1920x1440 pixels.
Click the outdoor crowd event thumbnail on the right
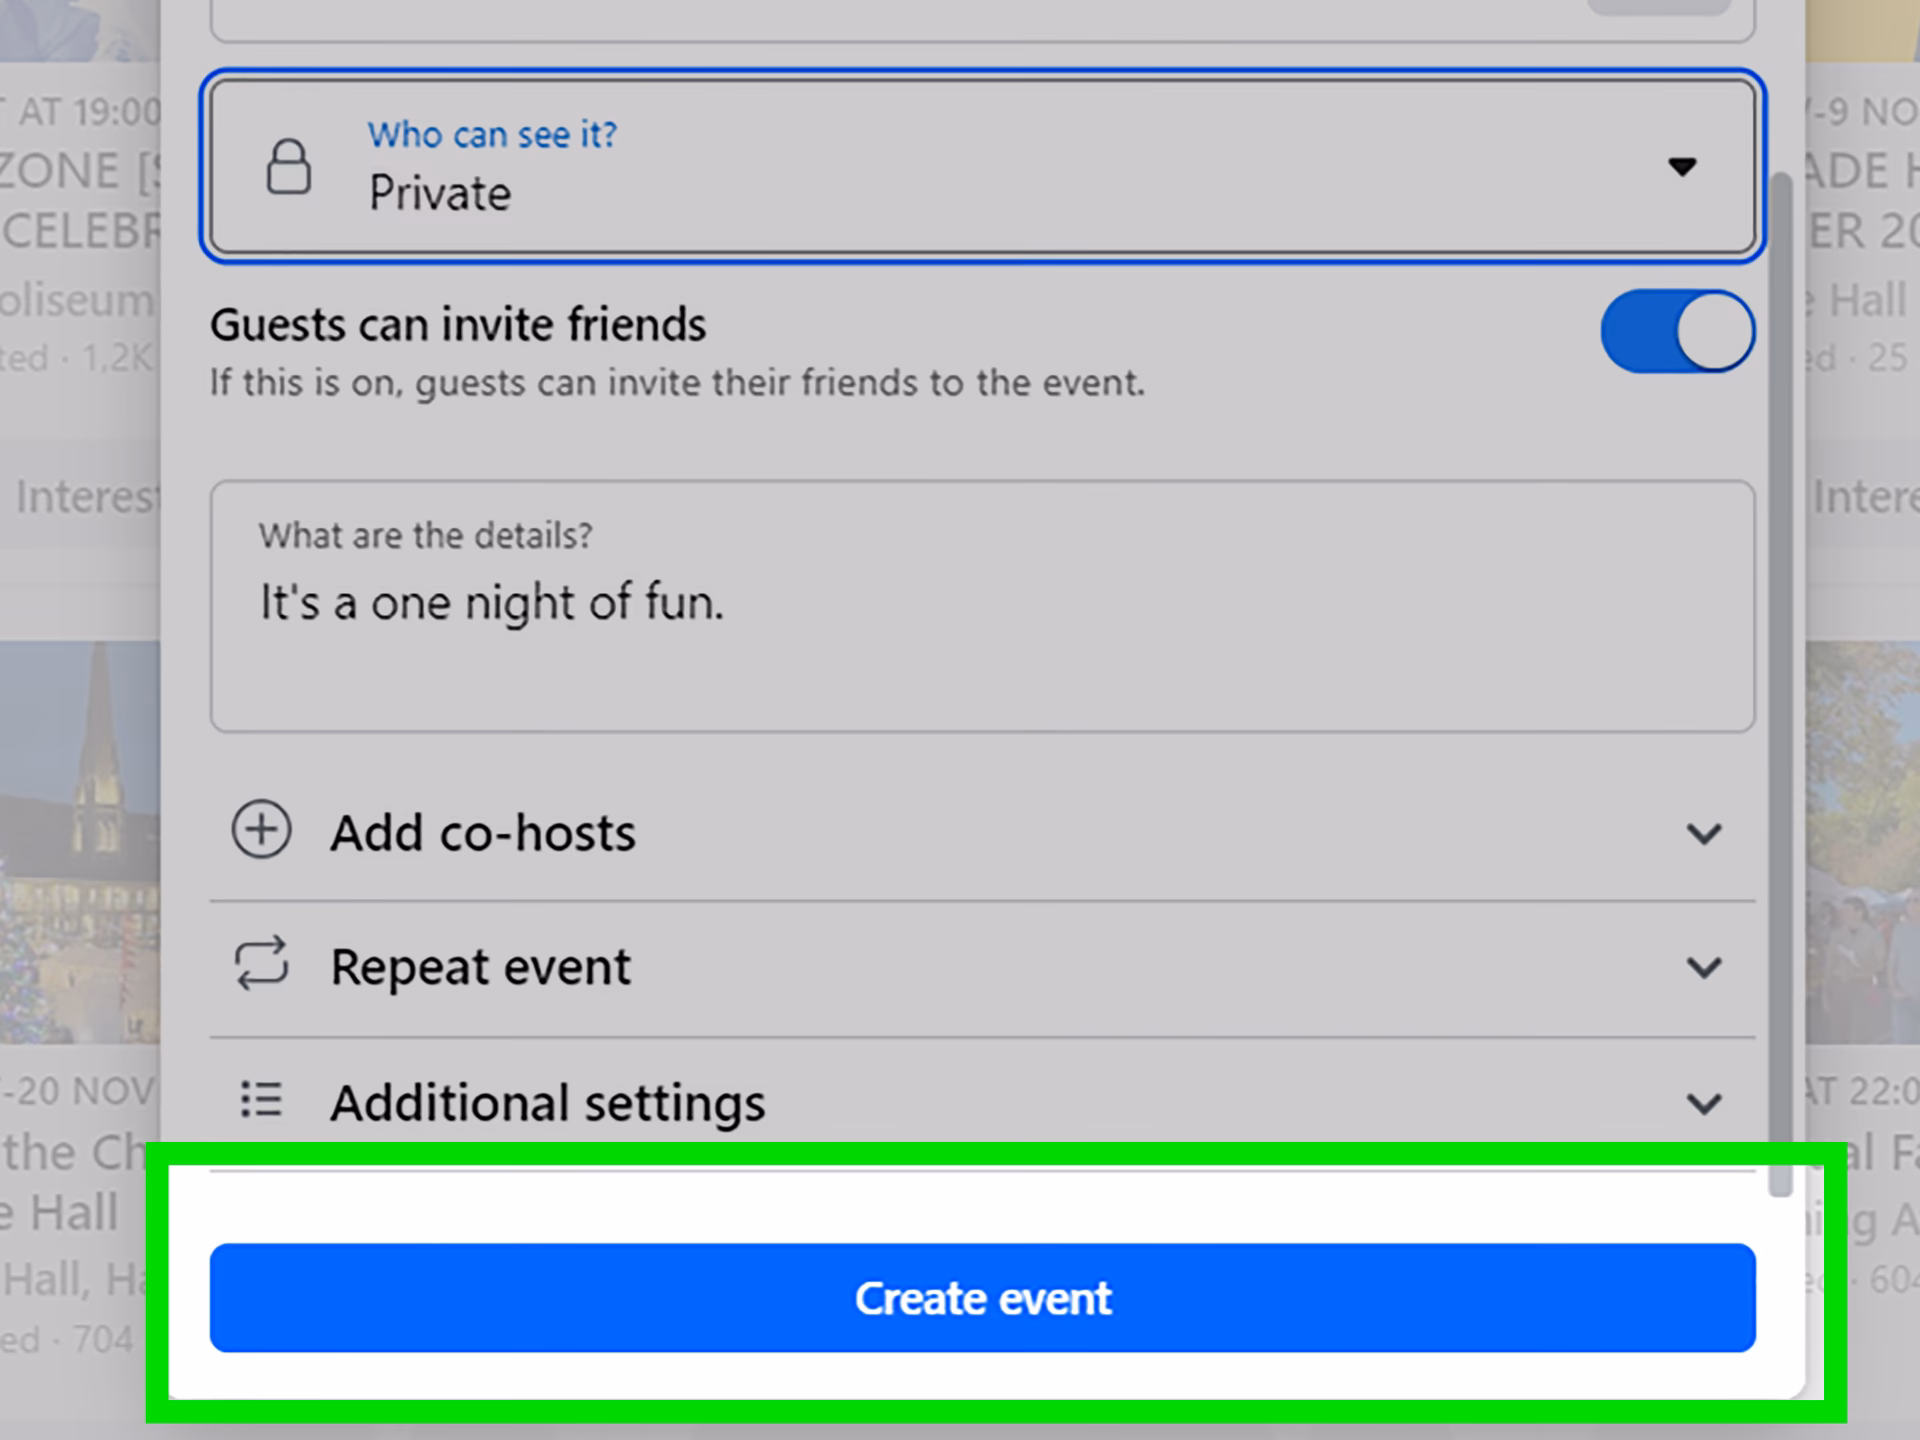pyautogui.click(x=1862, y=843)
